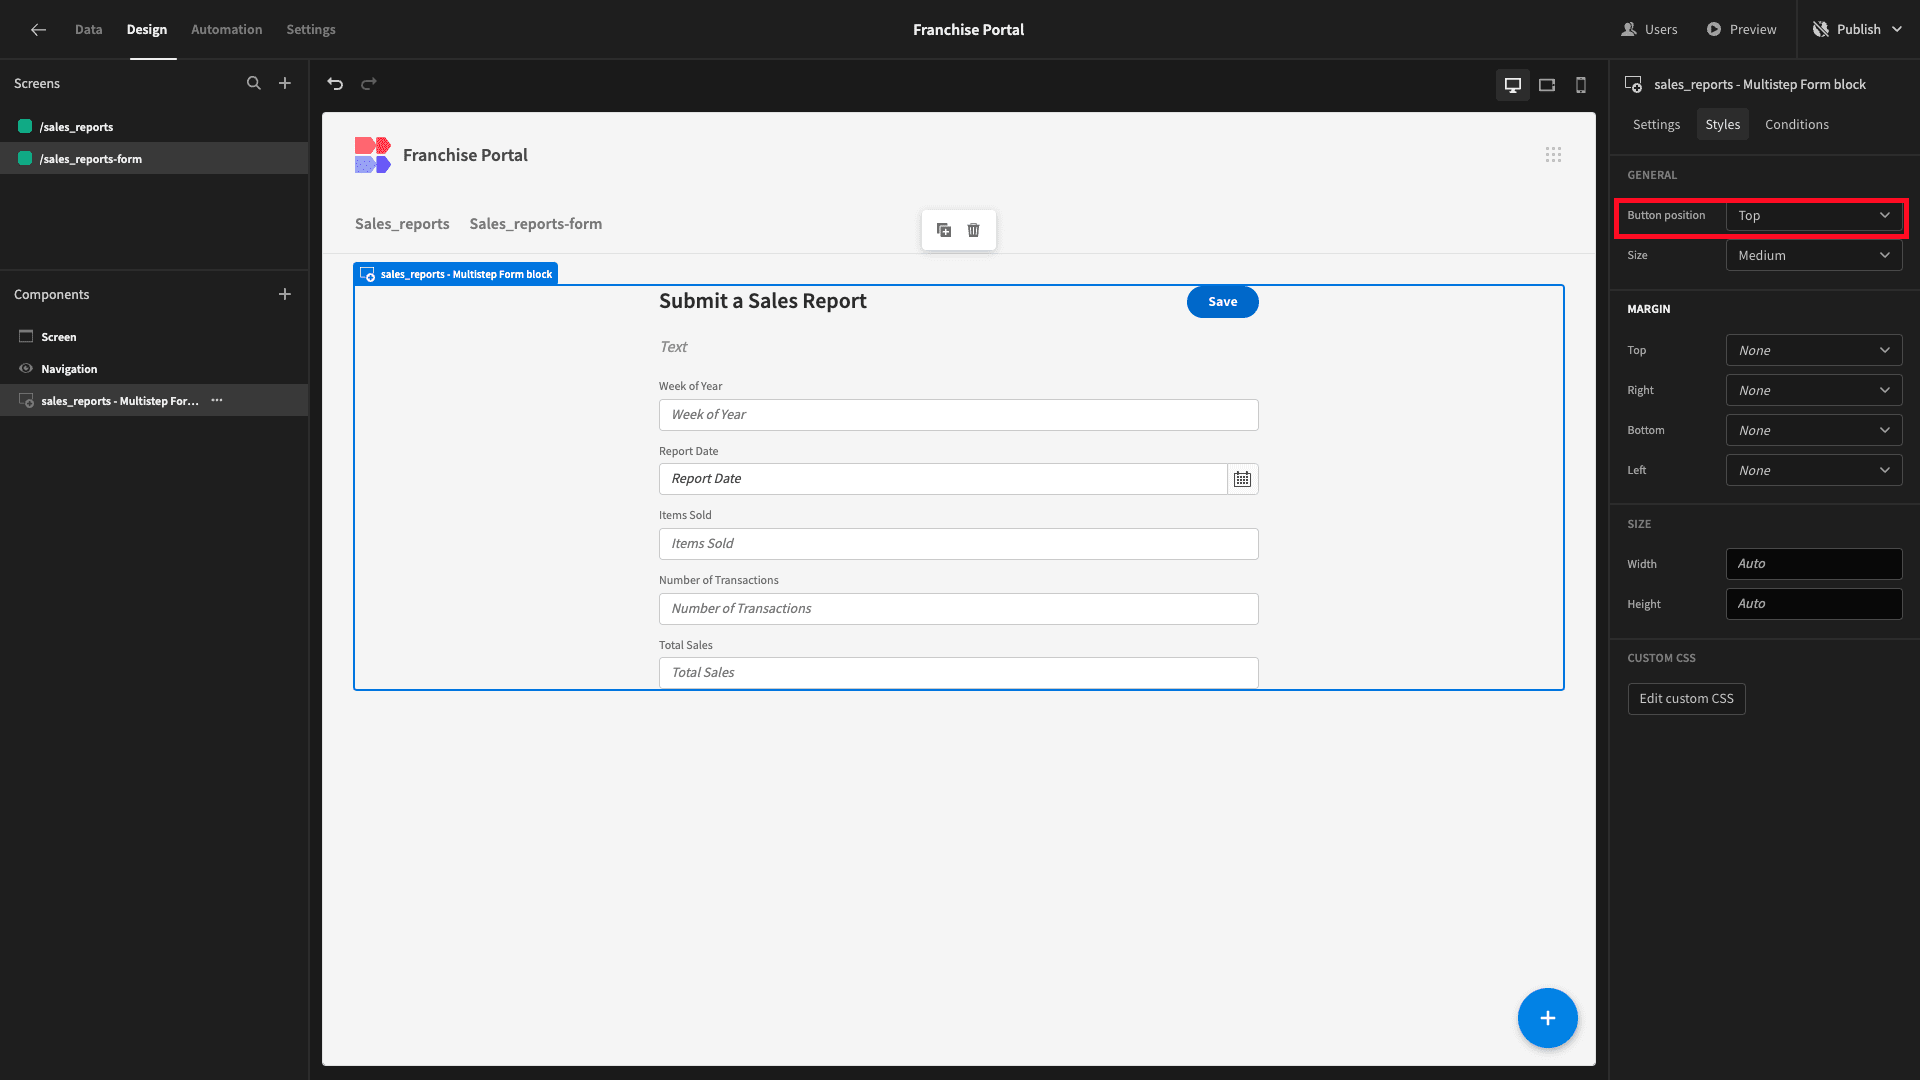Click the redo arrow icon
The image size is (1920, 1080).
point(368,84)
